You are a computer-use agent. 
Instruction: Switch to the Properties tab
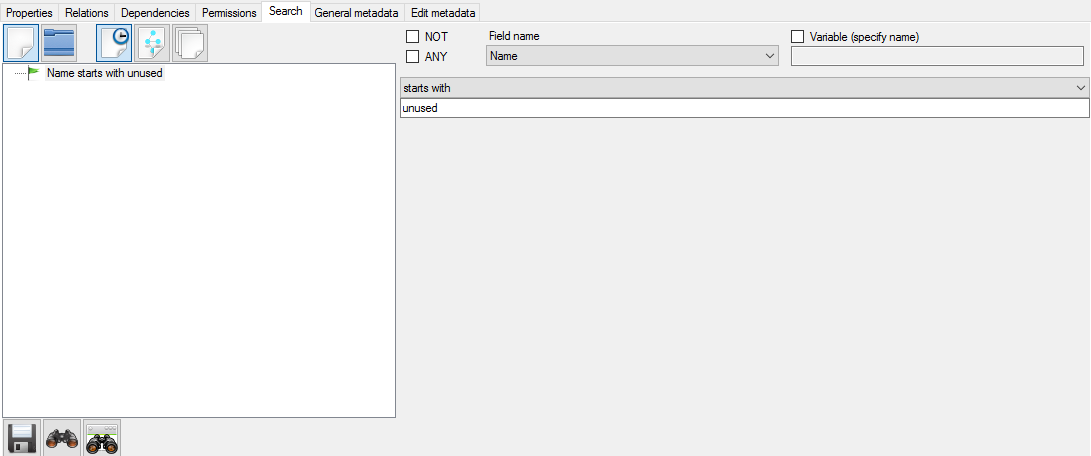pyautogui.click(x=30, y=12)
